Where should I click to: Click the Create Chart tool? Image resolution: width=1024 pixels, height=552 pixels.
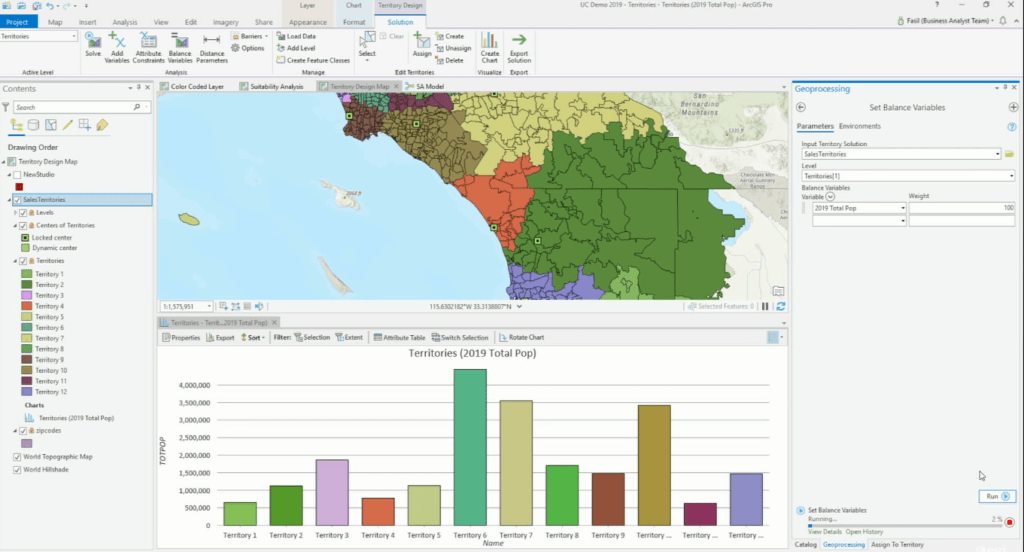click(x=490, y=48)
